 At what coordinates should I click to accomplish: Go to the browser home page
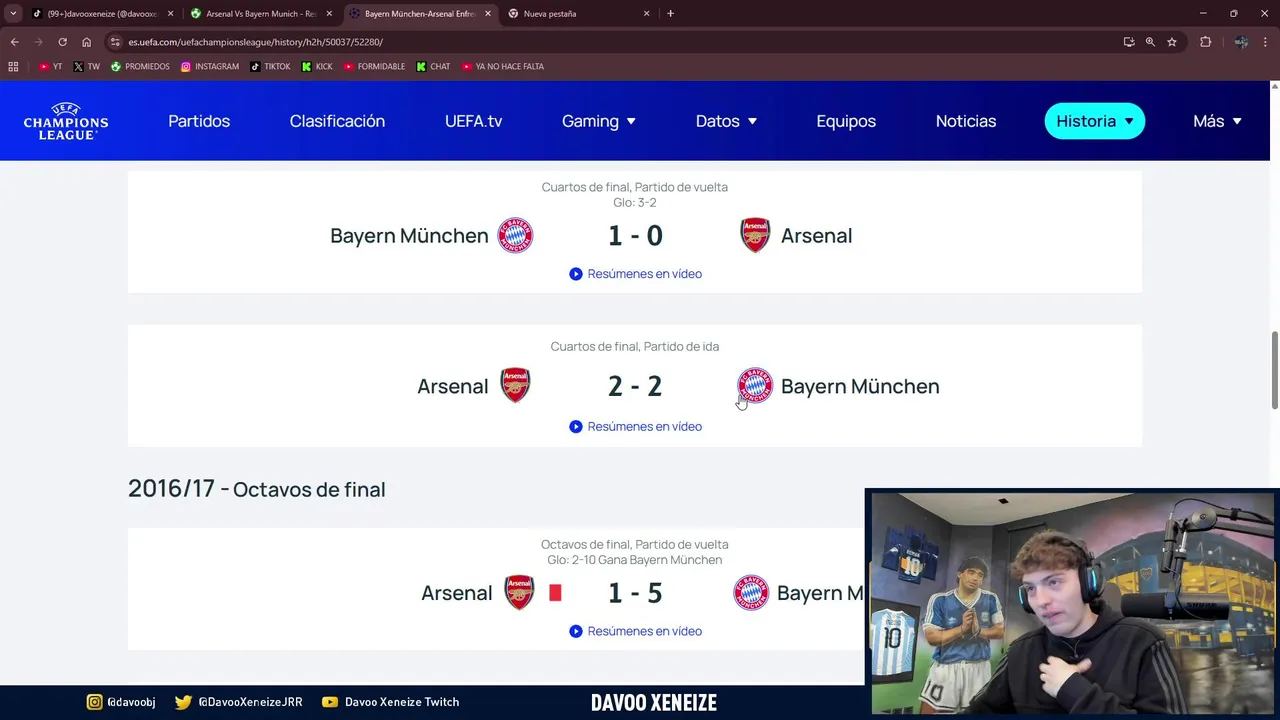click(87, 42)
